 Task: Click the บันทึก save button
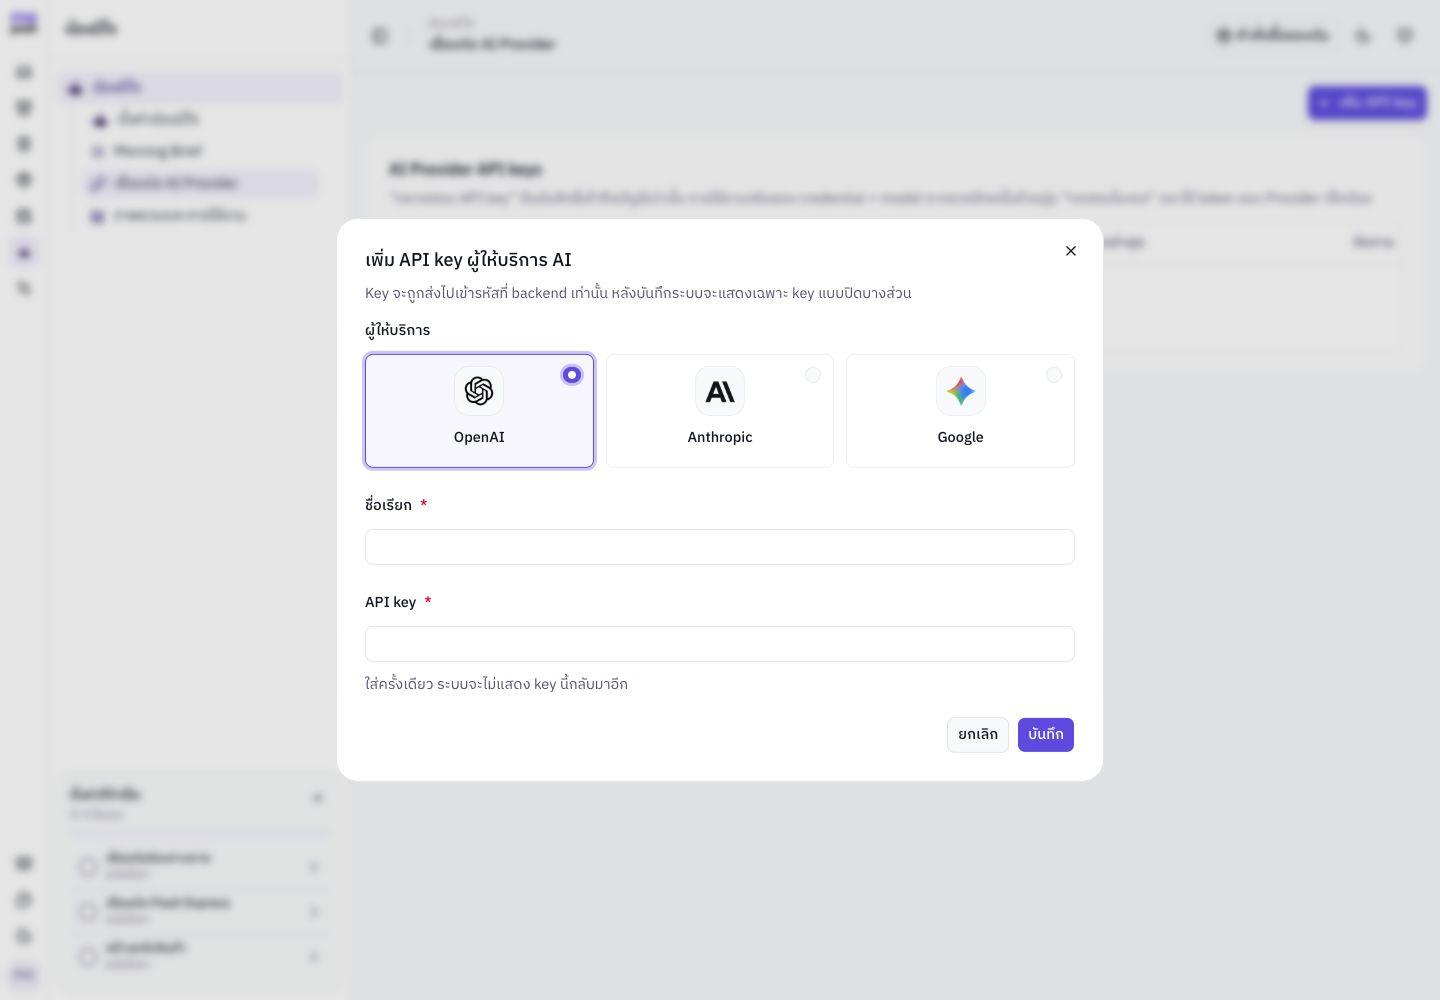1046,735
